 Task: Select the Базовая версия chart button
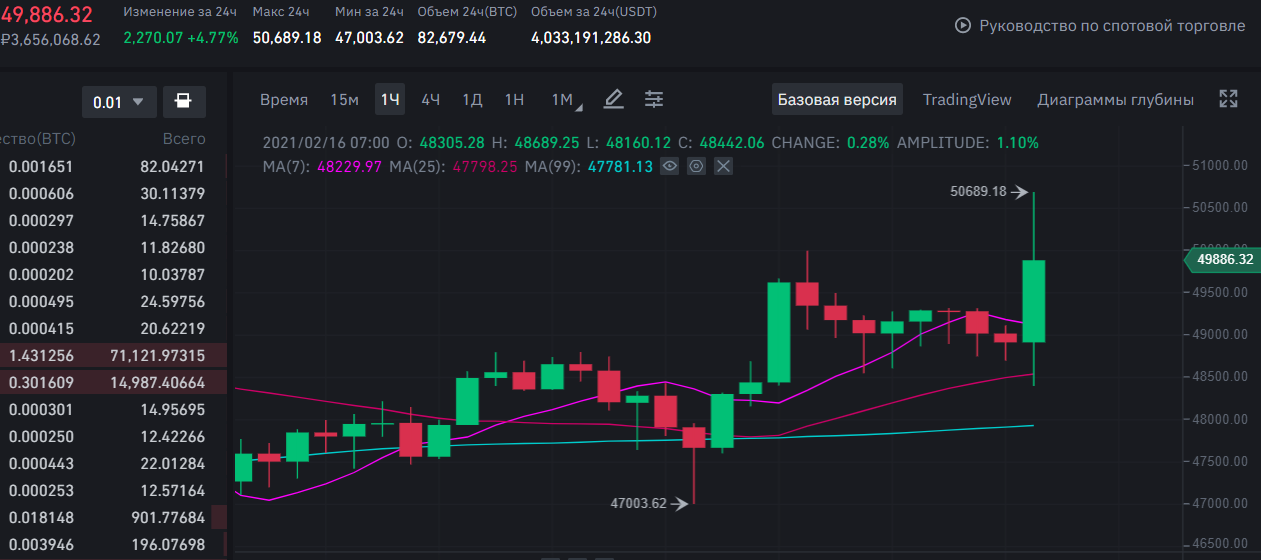(837, 99)
